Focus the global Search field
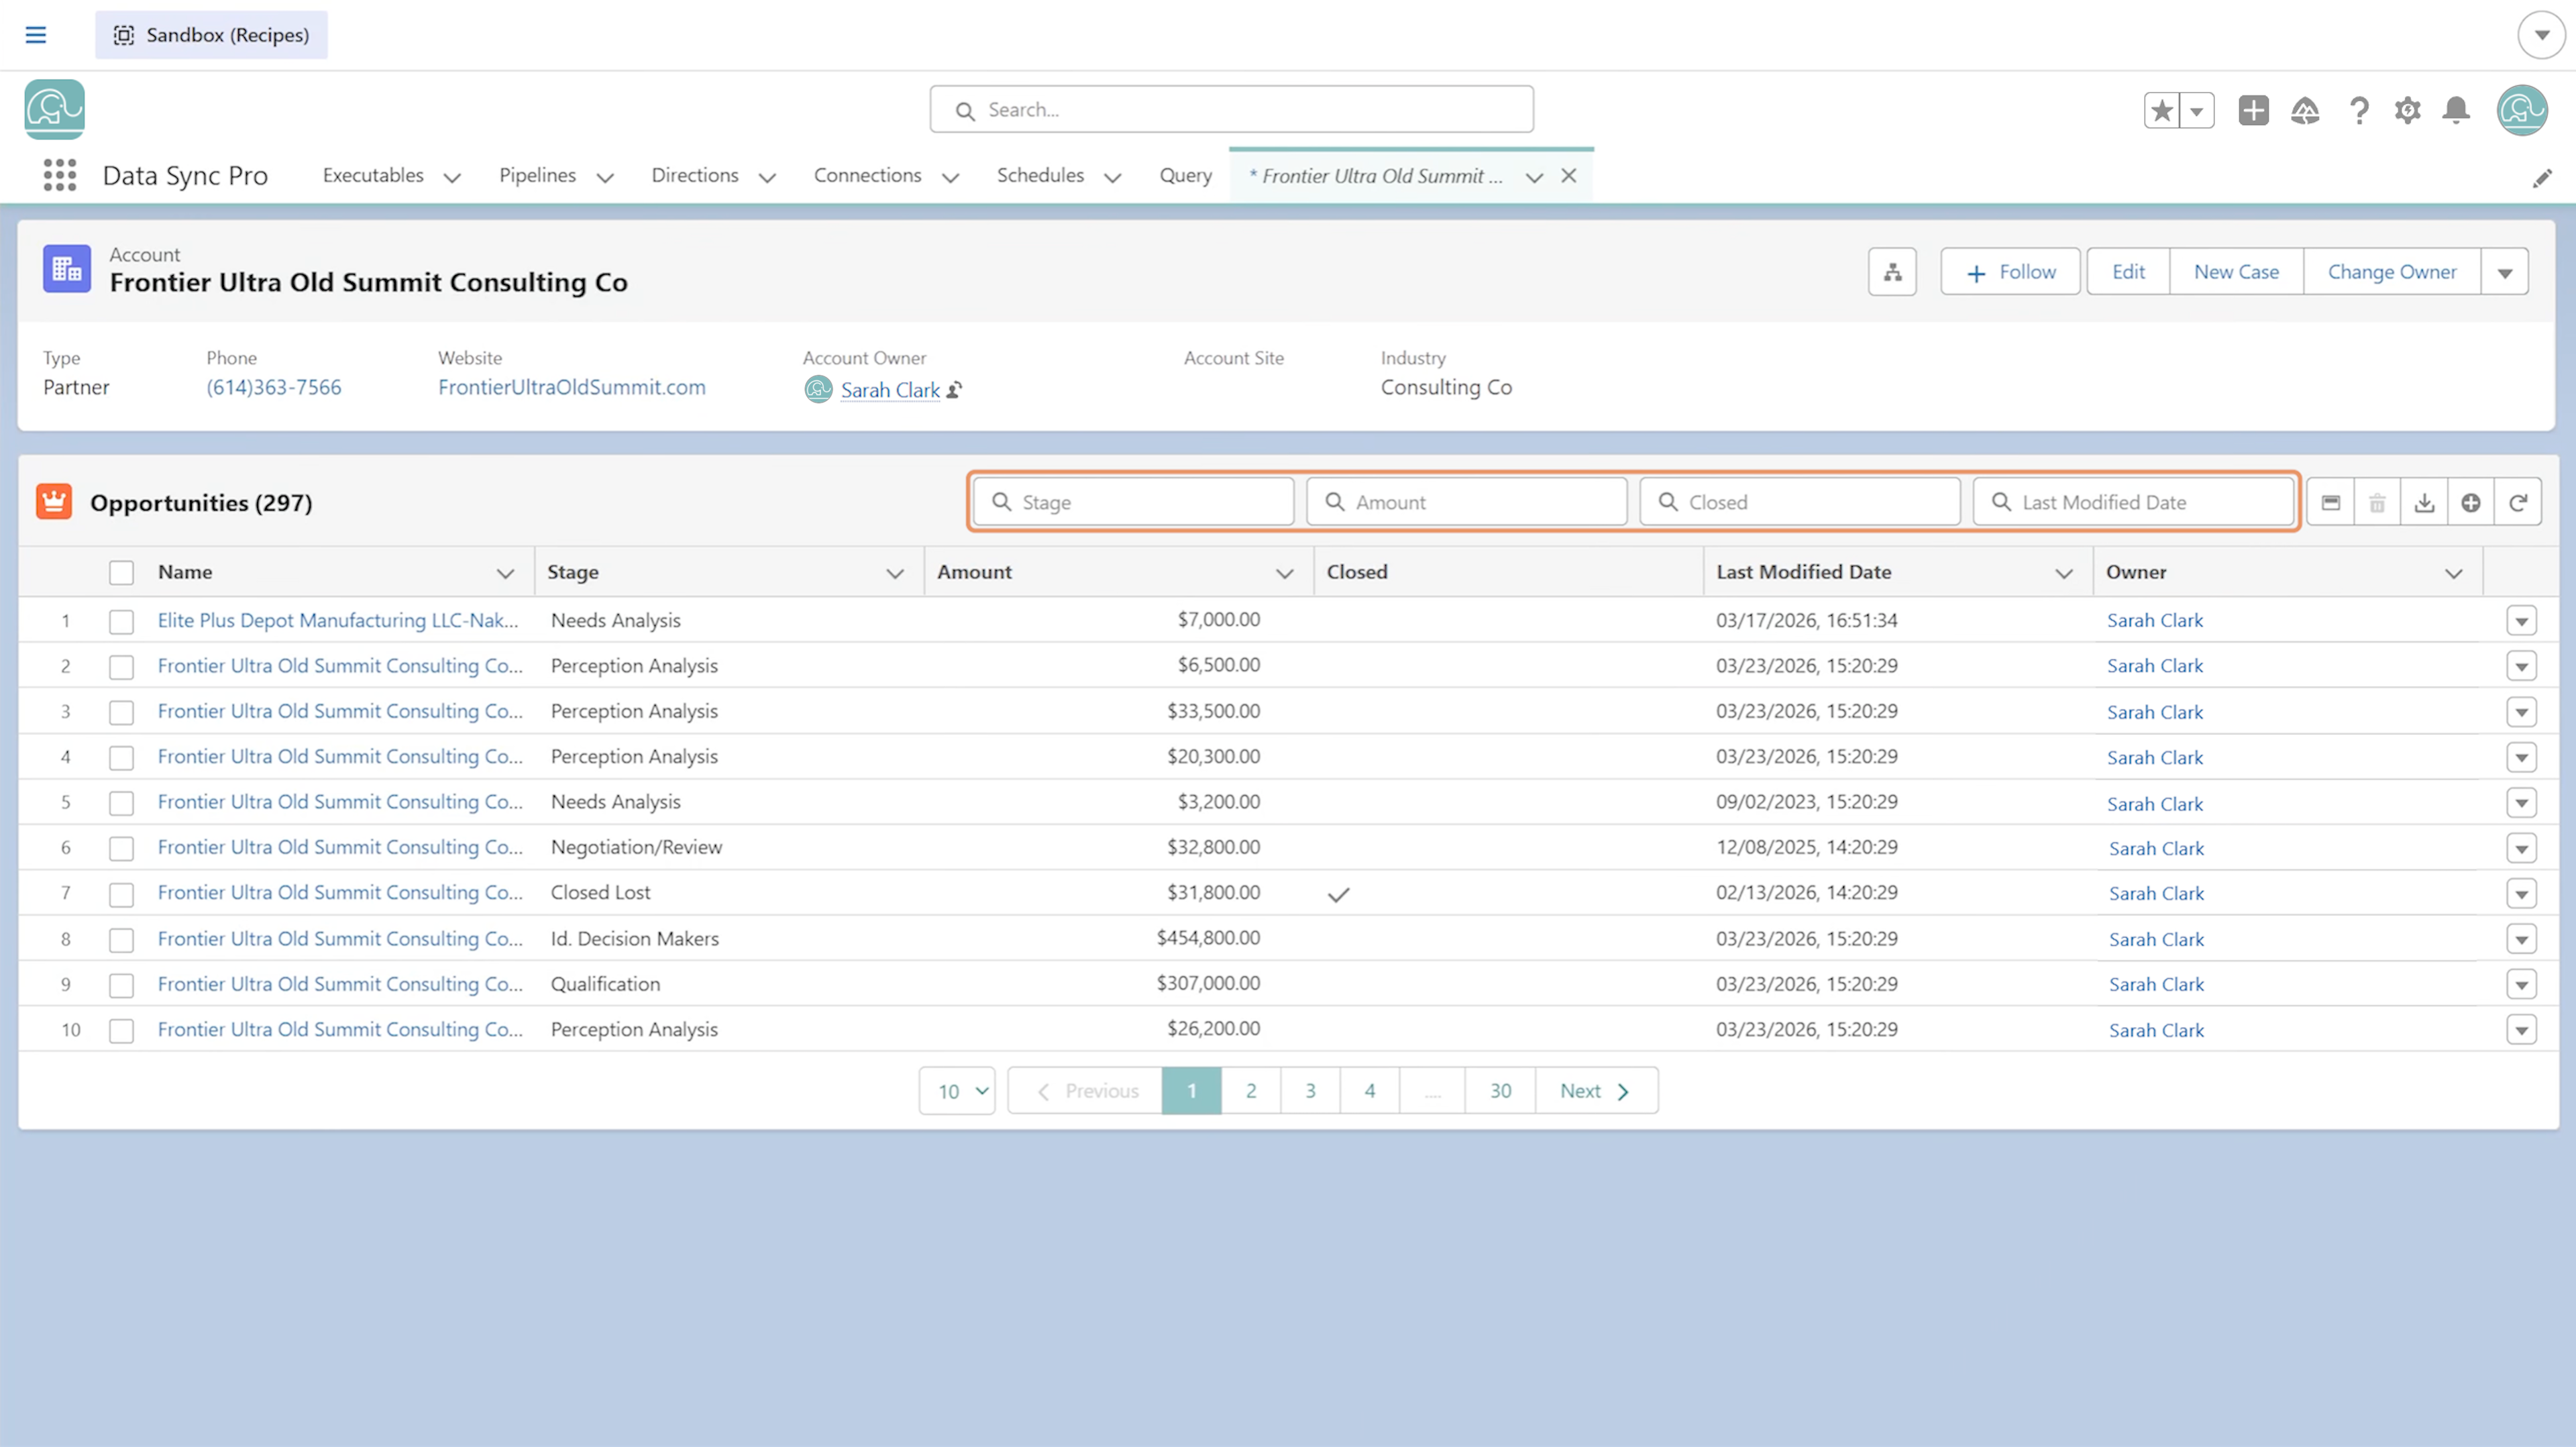Image resolution: width=2576 pixels, height=1447 pixels. click(1231, 110)
